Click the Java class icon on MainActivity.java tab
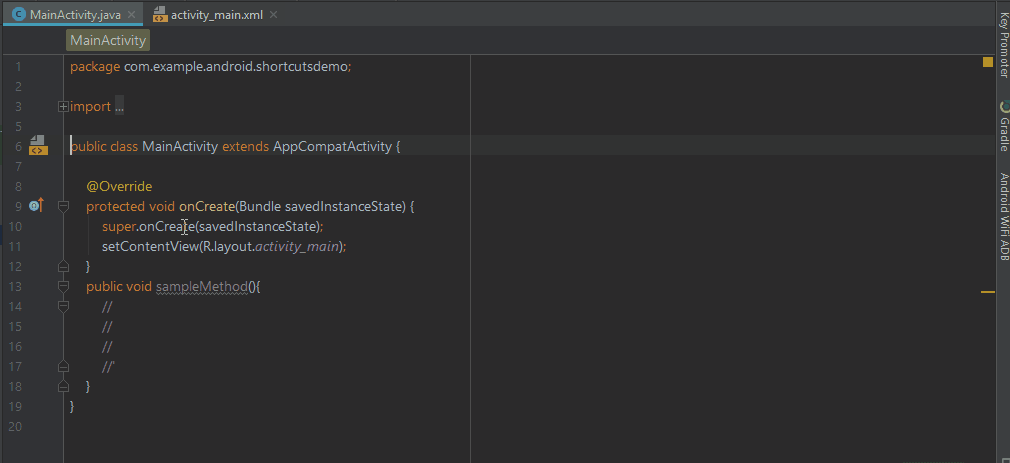Viewport: 1010px width, 463px height. pyautogui.click(x=17, y=16)
